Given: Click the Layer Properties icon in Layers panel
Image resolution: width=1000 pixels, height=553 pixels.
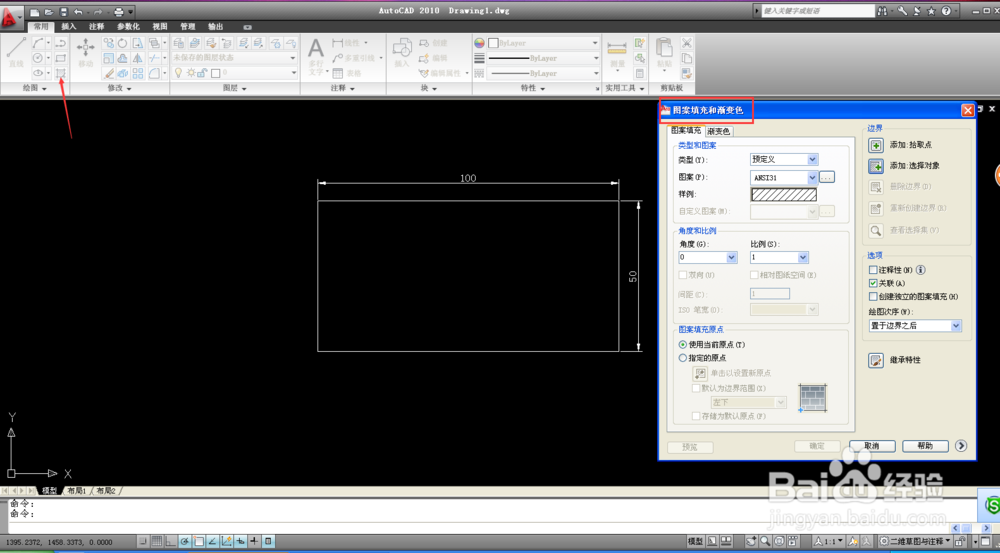Looking at the screenshot, I should point(179,43).
